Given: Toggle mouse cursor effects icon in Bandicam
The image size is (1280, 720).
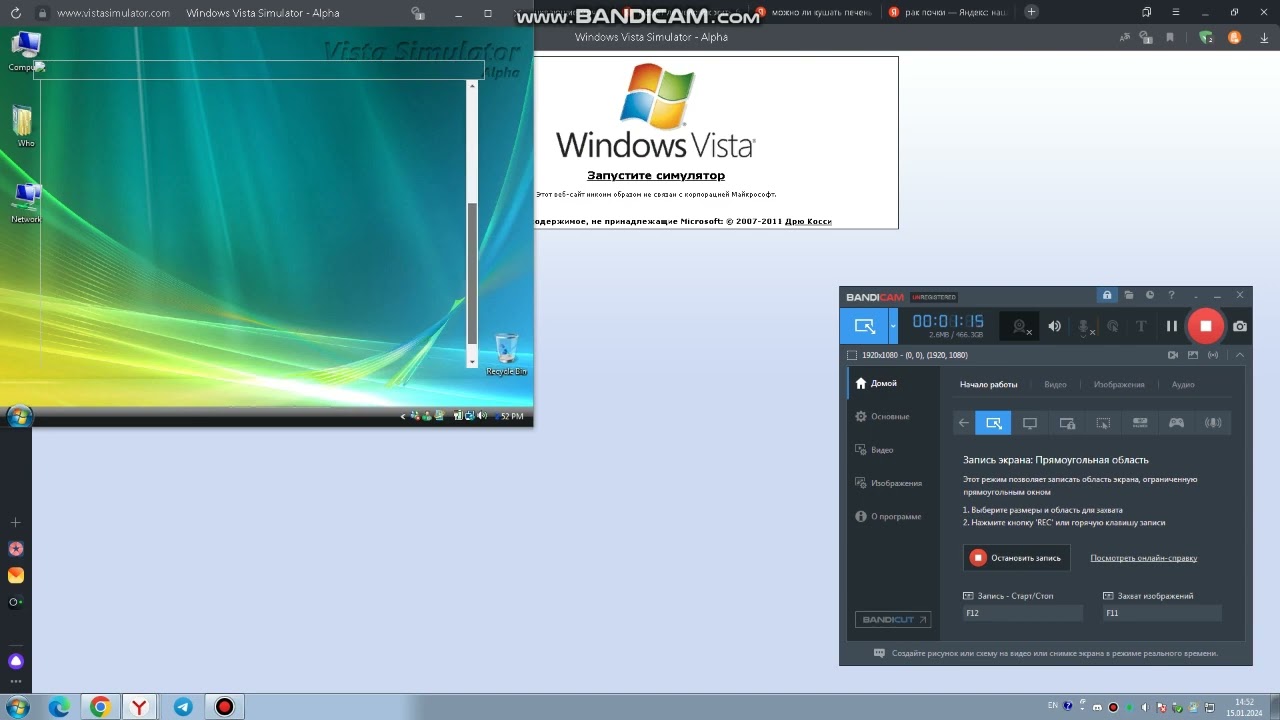Looking at the screenshot, I should pyautogui.click(x=1112, y=326).
